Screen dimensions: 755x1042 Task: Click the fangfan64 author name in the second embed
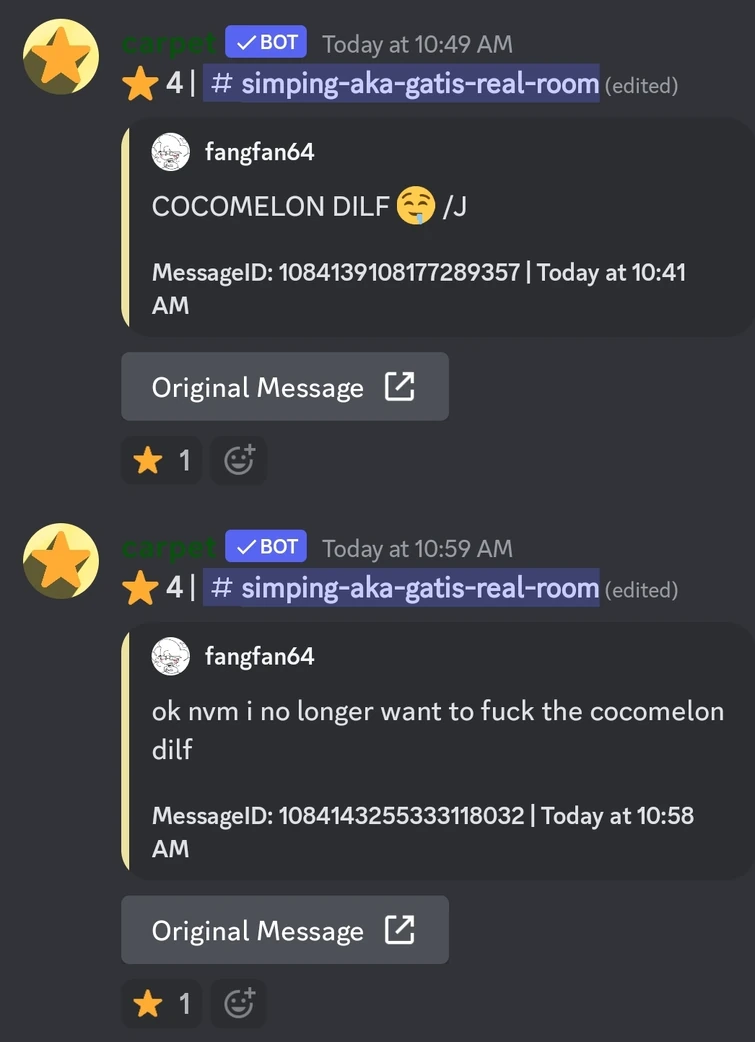click(x=259, y=657)
